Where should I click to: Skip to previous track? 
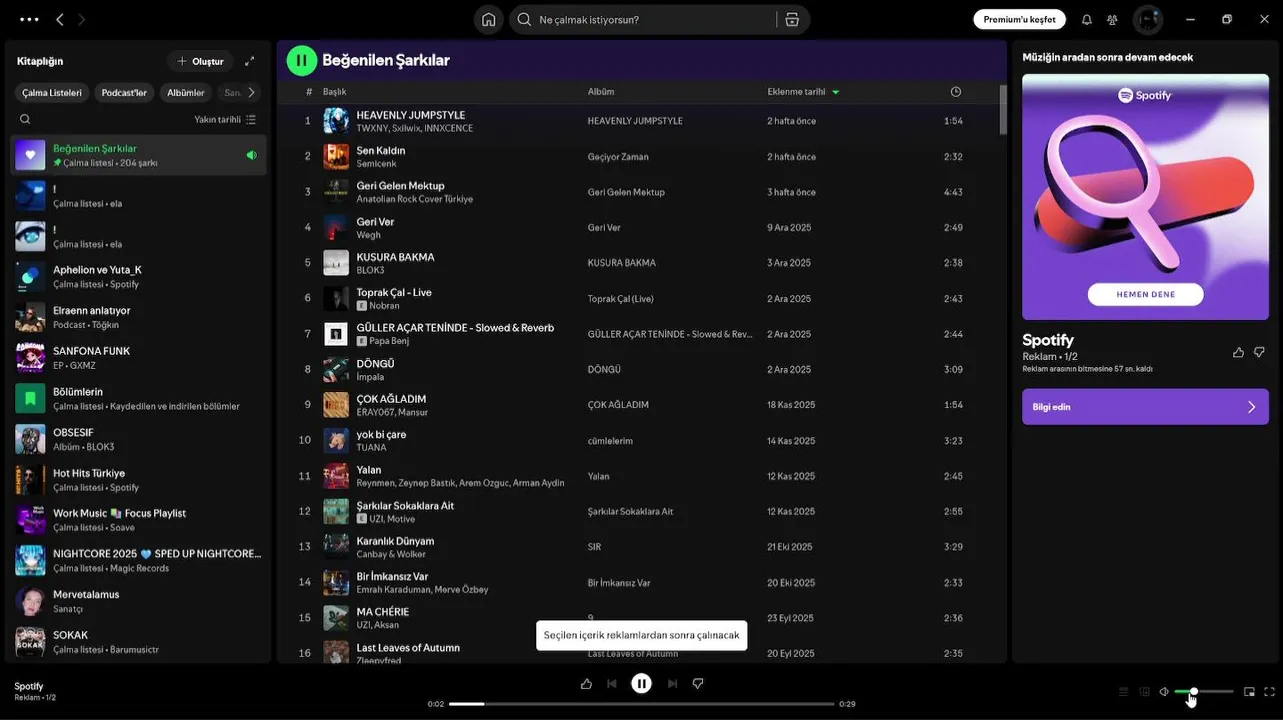click(x=612, y=683)
